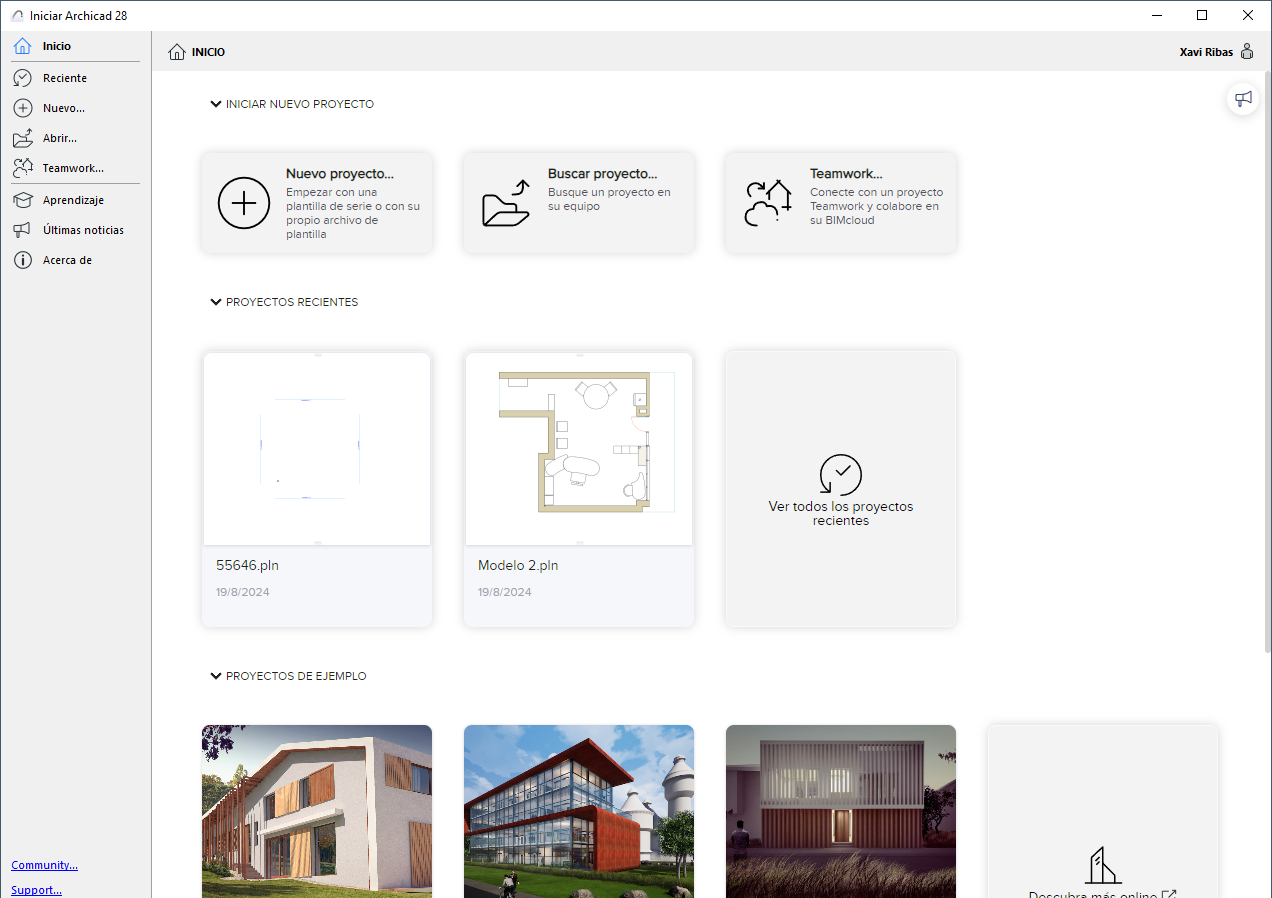Viewport: 1272px width, 898px height.
Task: Click the cloud house Teamwork card icon
Action: tap(768, 203)
